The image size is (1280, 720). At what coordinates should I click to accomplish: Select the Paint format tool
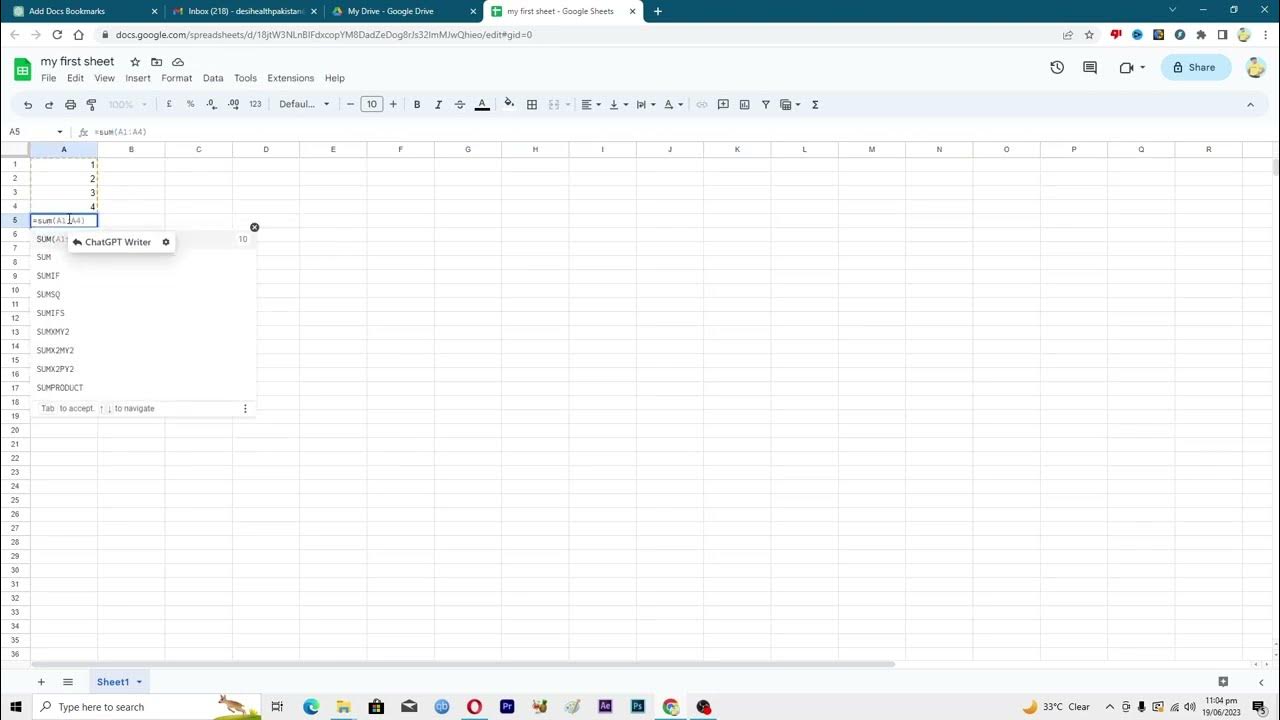click(91, 104)
